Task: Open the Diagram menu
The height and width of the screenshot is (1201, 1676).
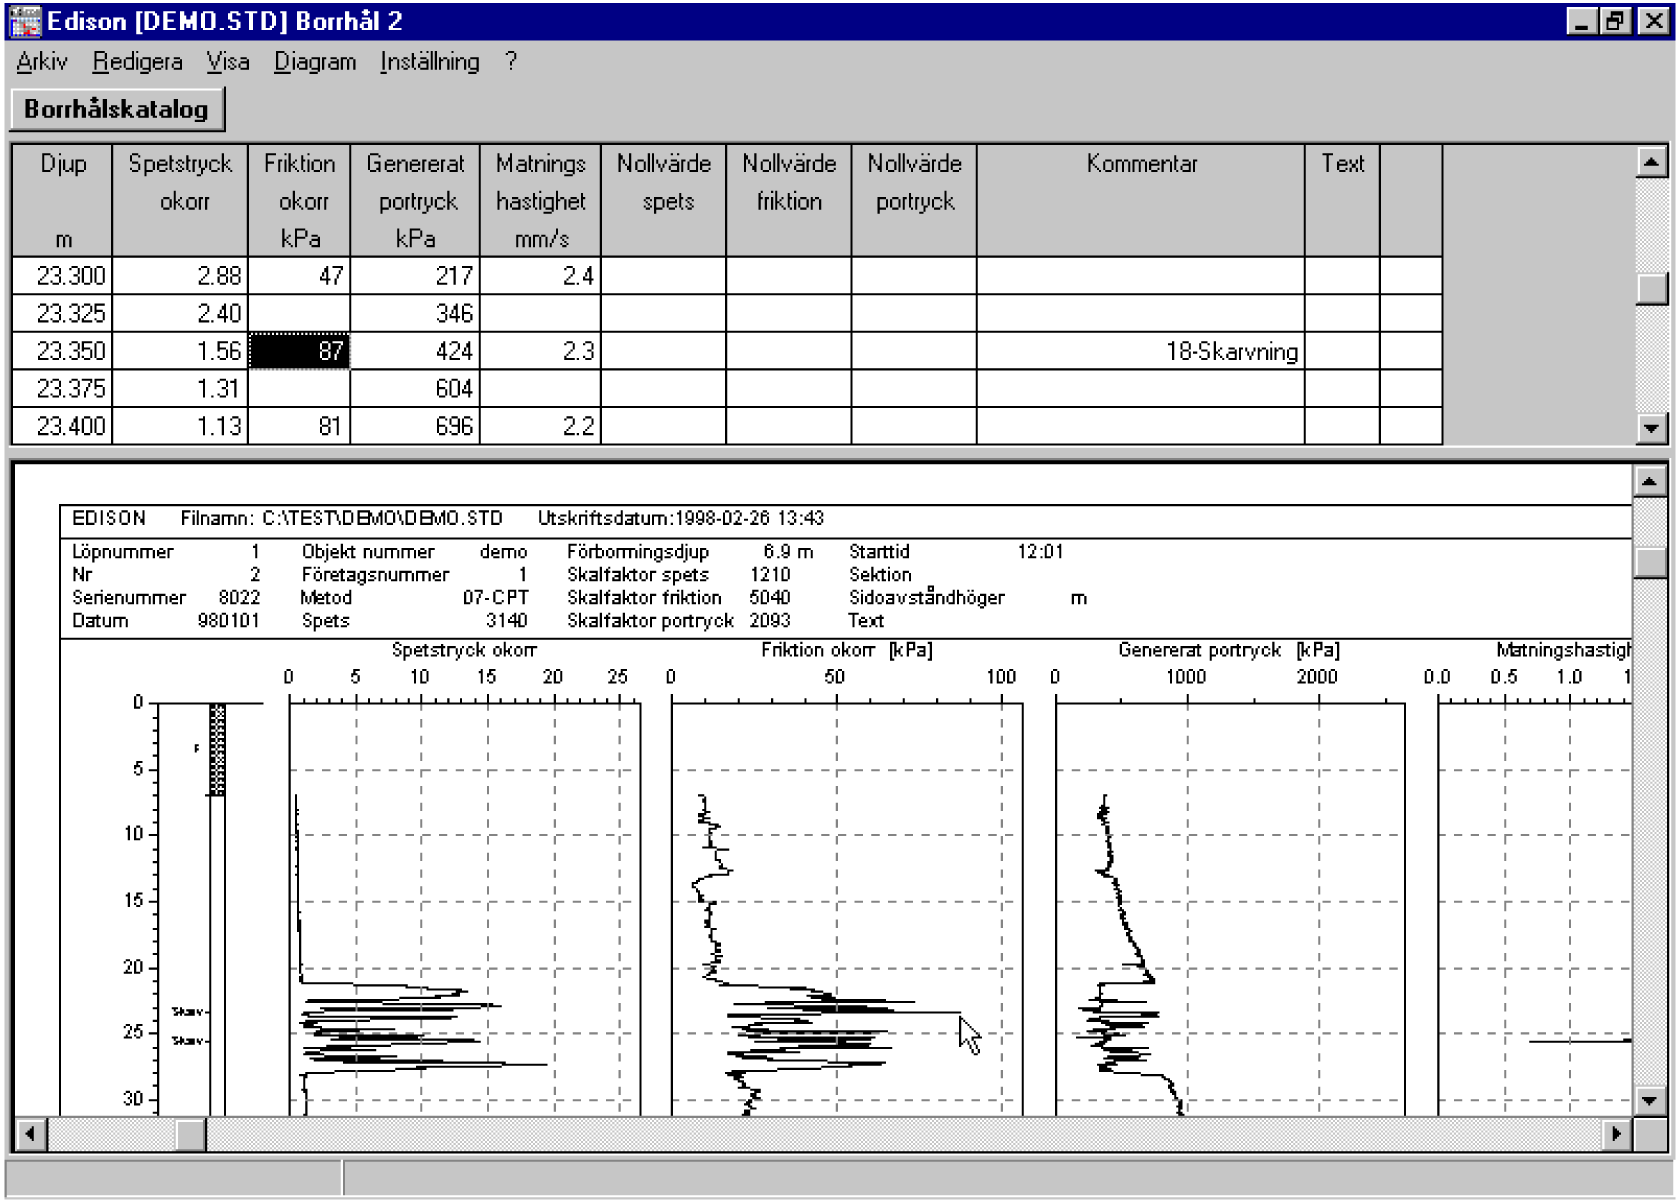Action: (x=315, y=62)
